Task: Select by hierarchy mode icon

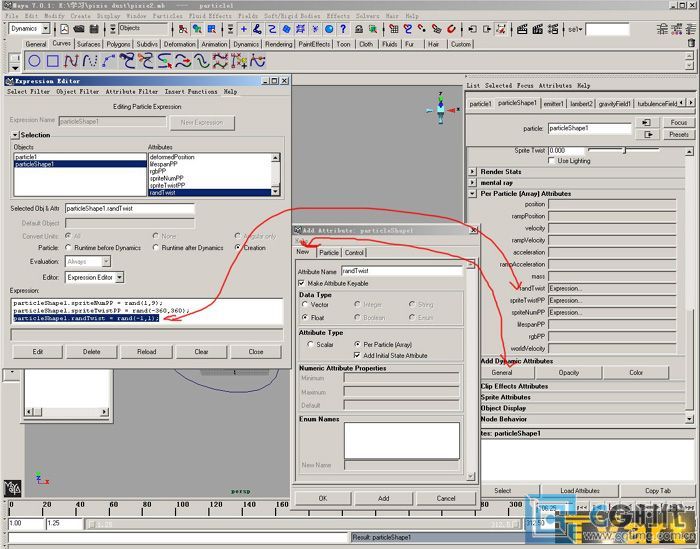Action: [183, 29]
